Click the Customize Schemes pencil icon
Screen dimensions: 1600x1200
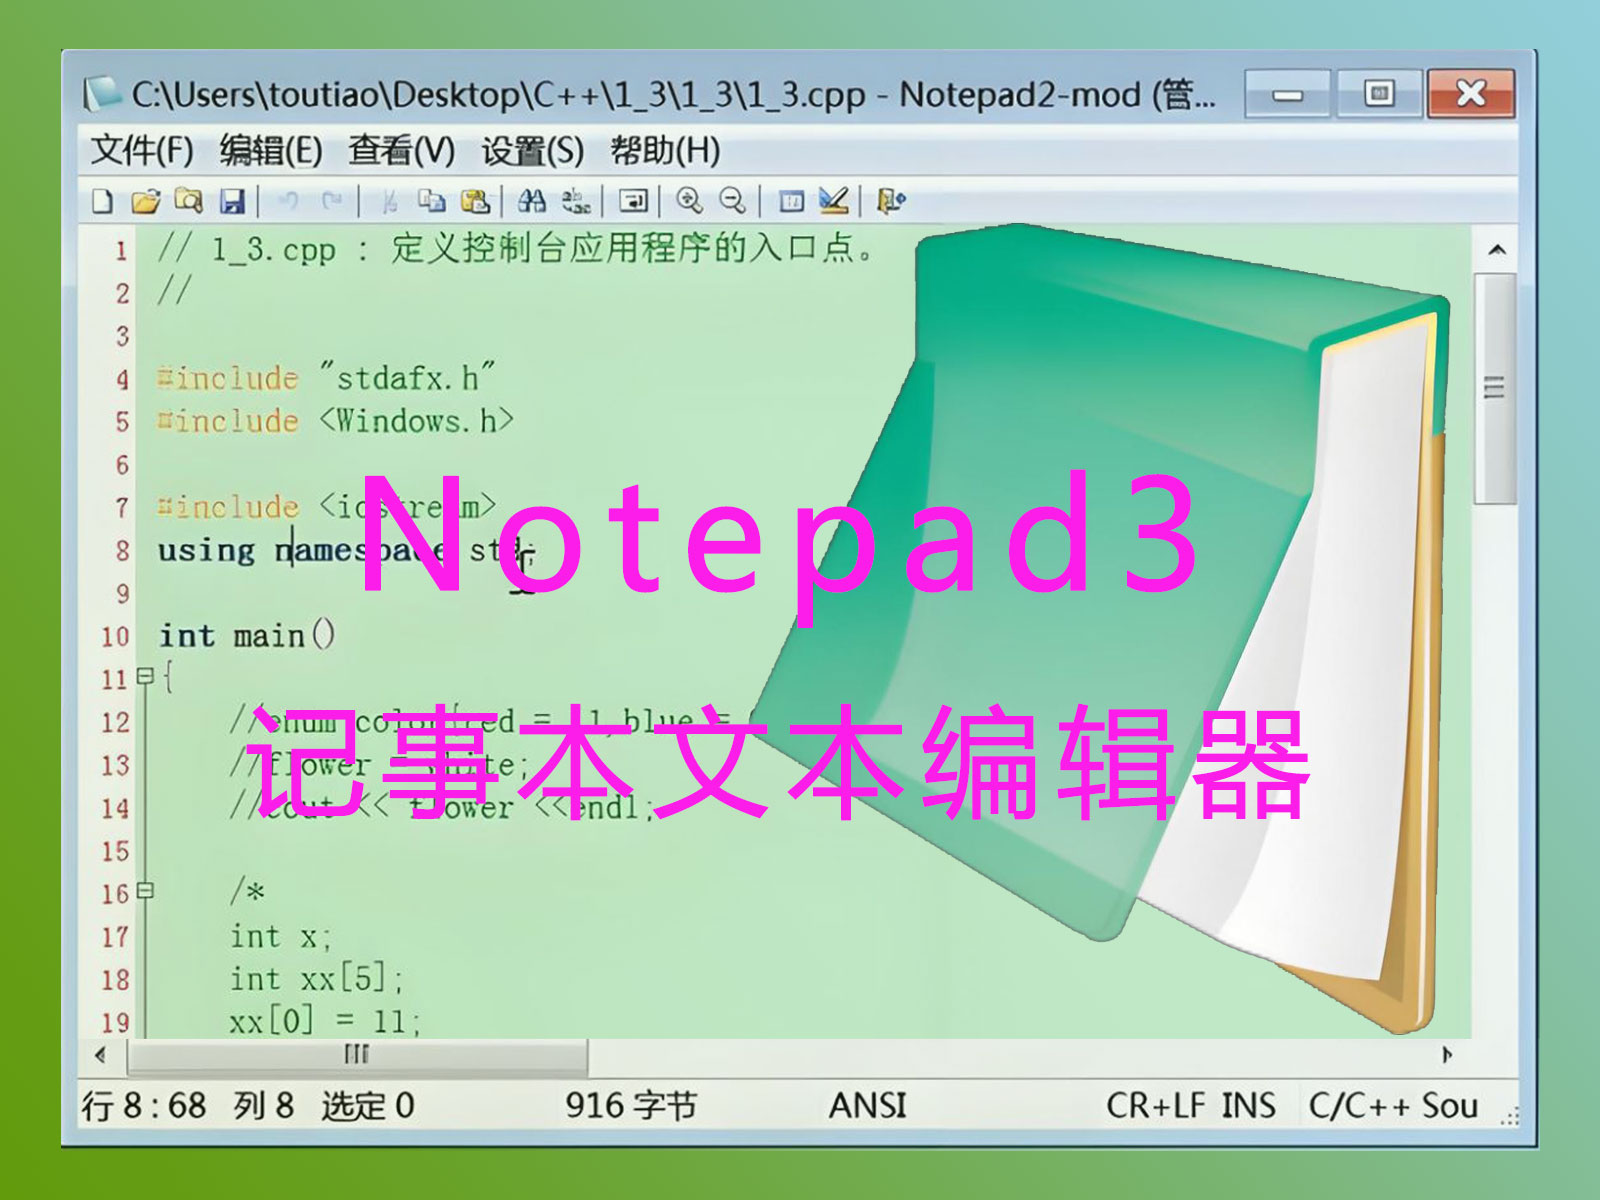click(834, 201)
